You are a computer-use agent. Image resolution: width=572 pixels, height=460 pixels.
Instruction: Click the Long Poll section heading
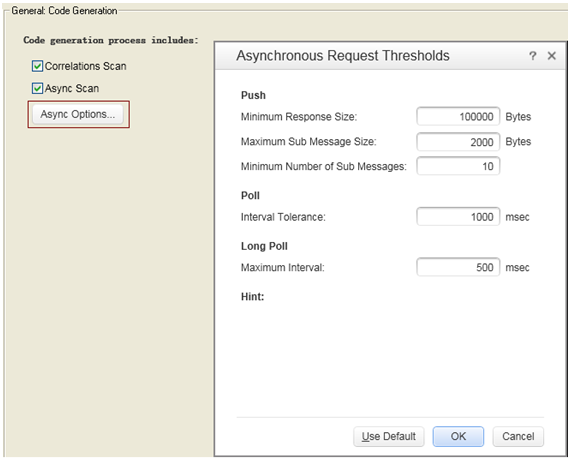point(264,246)
